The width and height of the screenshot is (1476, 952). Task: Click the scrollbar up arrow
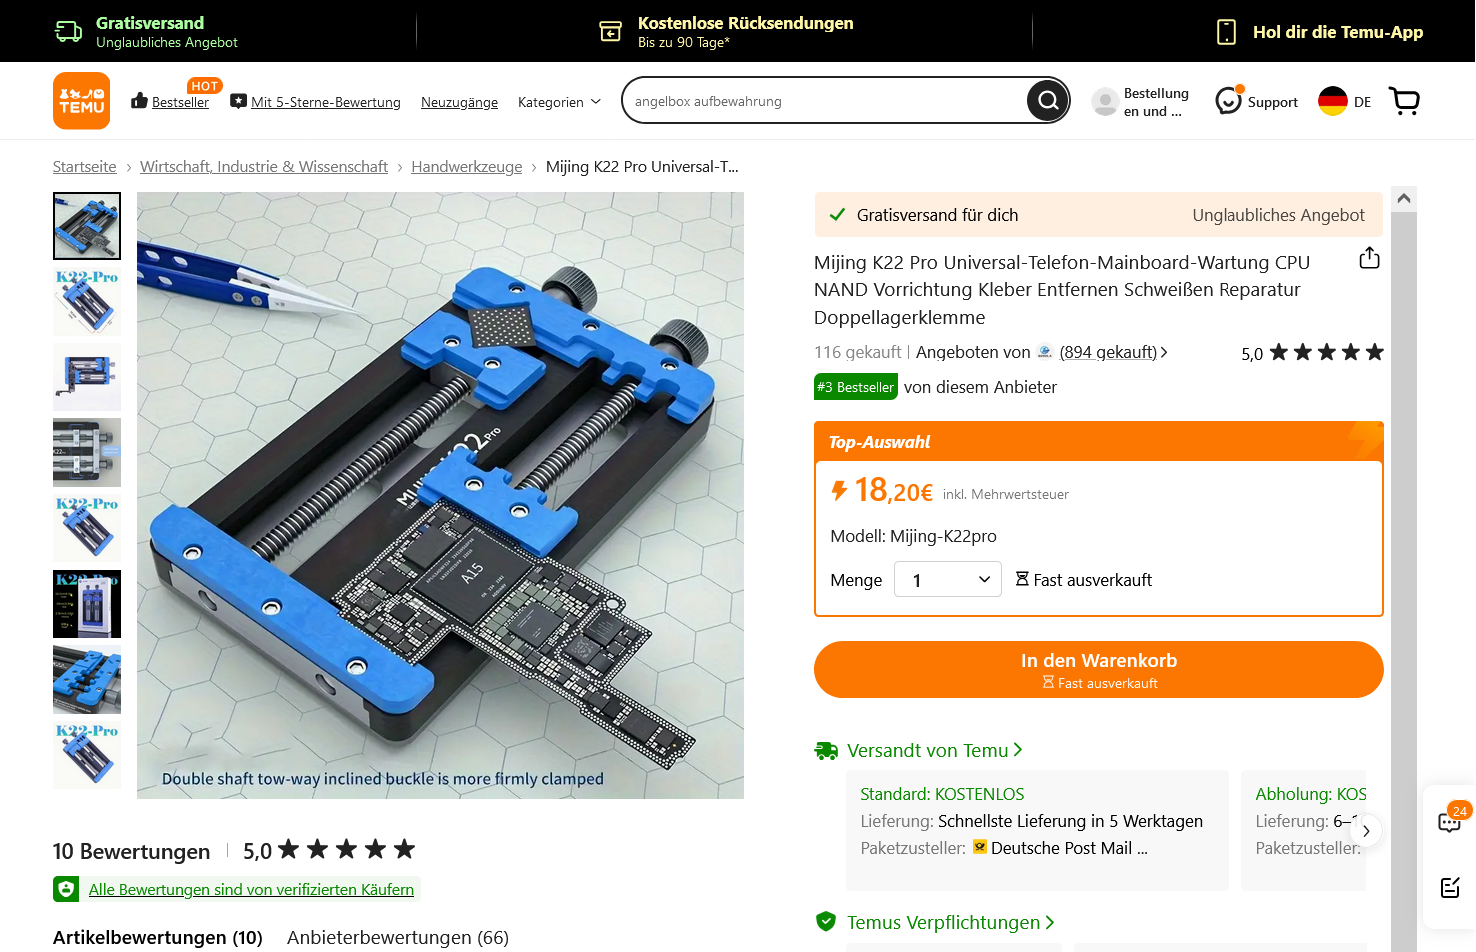tap(1404, 198)
